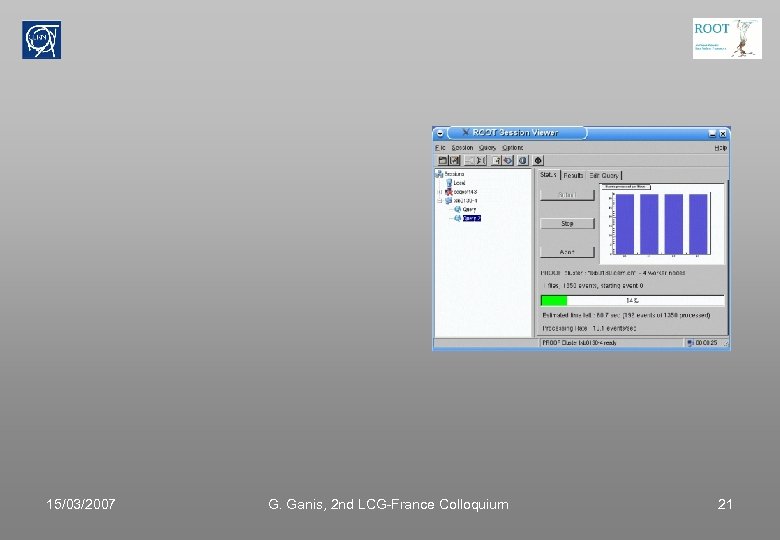Click the estimated time left line

[x=626, y=315]
